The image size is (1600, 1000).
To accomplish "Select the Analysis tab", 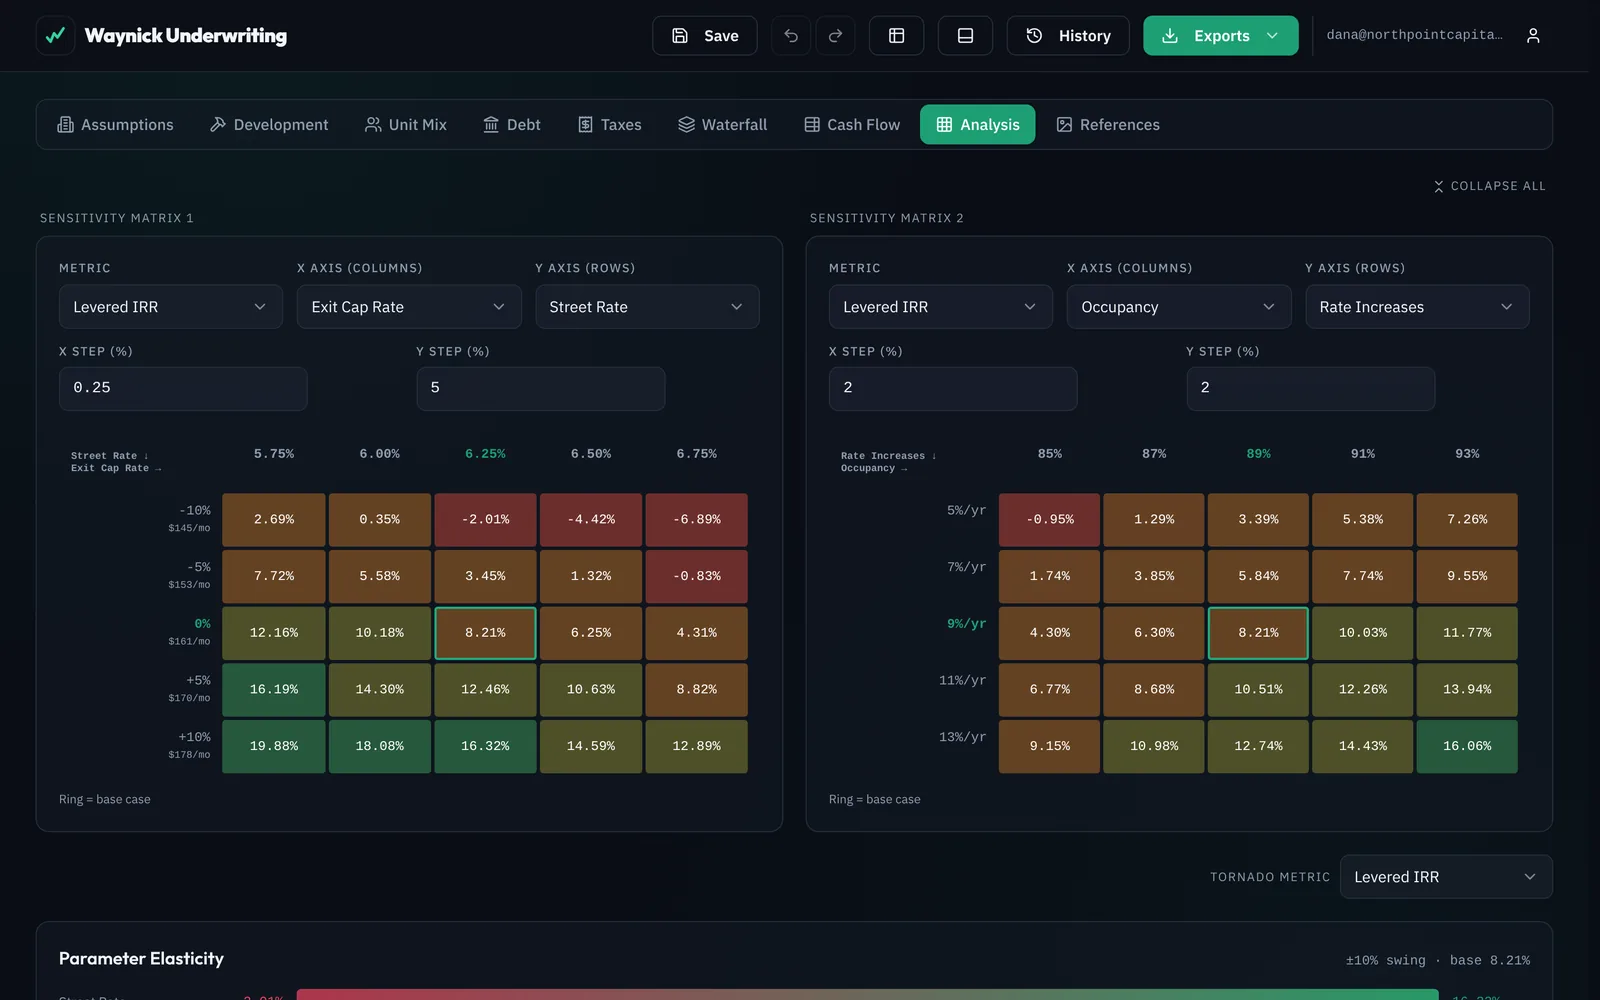I will point(978,125).
